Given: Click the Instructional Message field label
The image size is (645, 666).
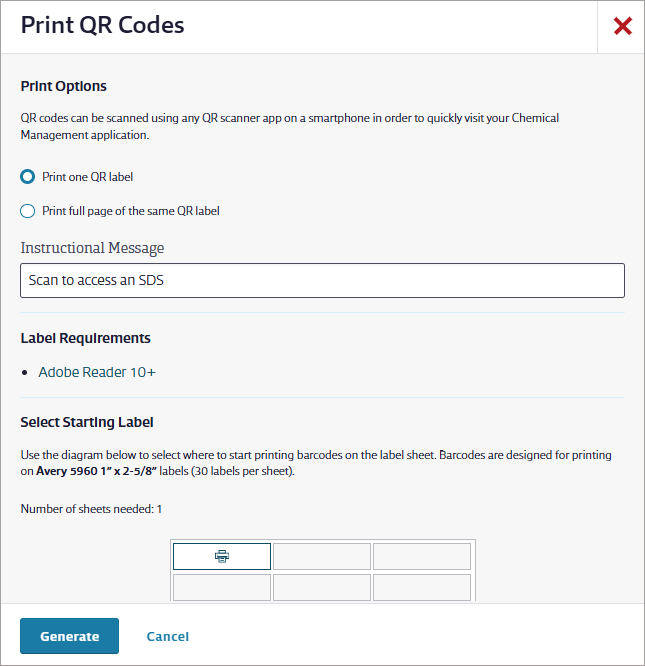Looking at the screenshot, I should point(92,248).
